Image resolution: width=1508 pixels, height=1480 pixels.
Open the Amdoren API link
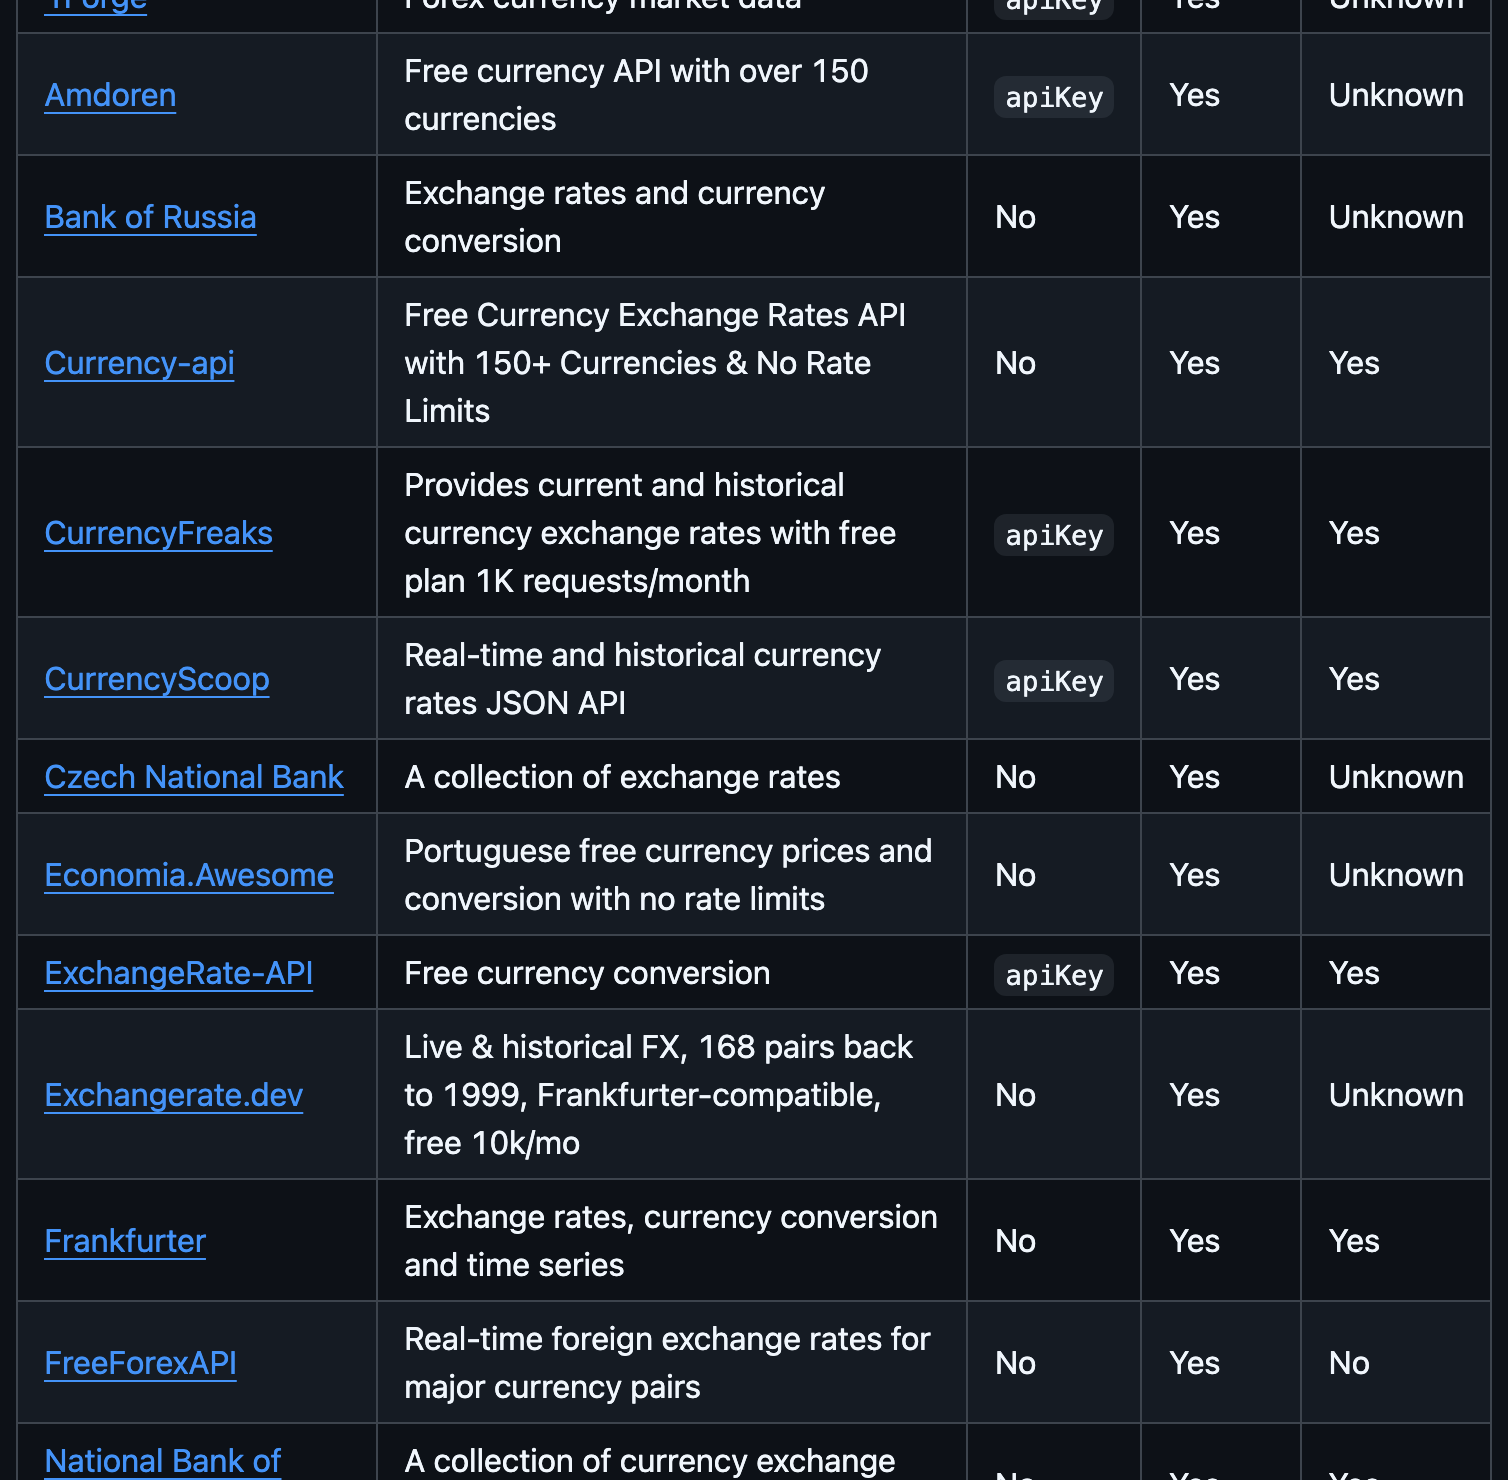(x=110, y=95)
